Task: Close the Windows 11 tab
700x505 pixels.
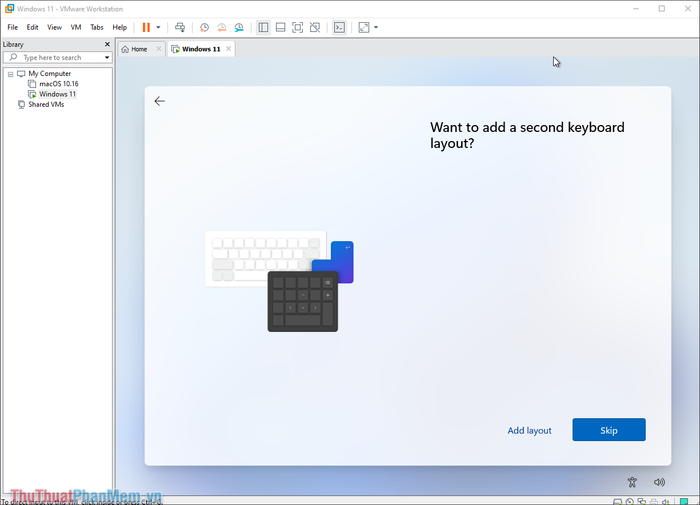Action: click(x=229, y=49)
